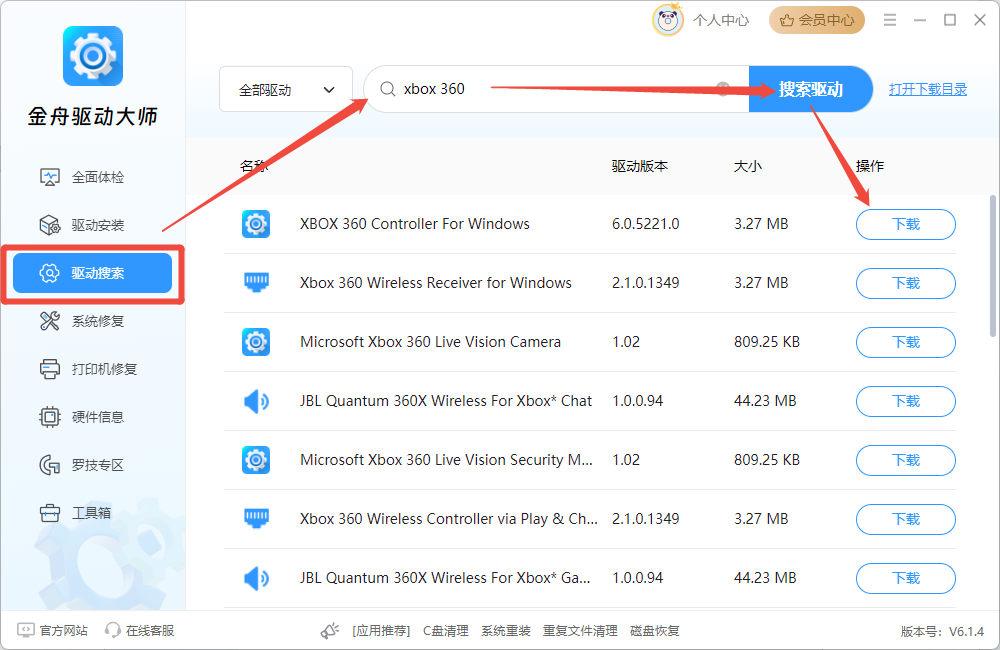Open 会员中心 button
Image resolution: width=1000 pixels, height=650 pixels.
click(817, 20)
